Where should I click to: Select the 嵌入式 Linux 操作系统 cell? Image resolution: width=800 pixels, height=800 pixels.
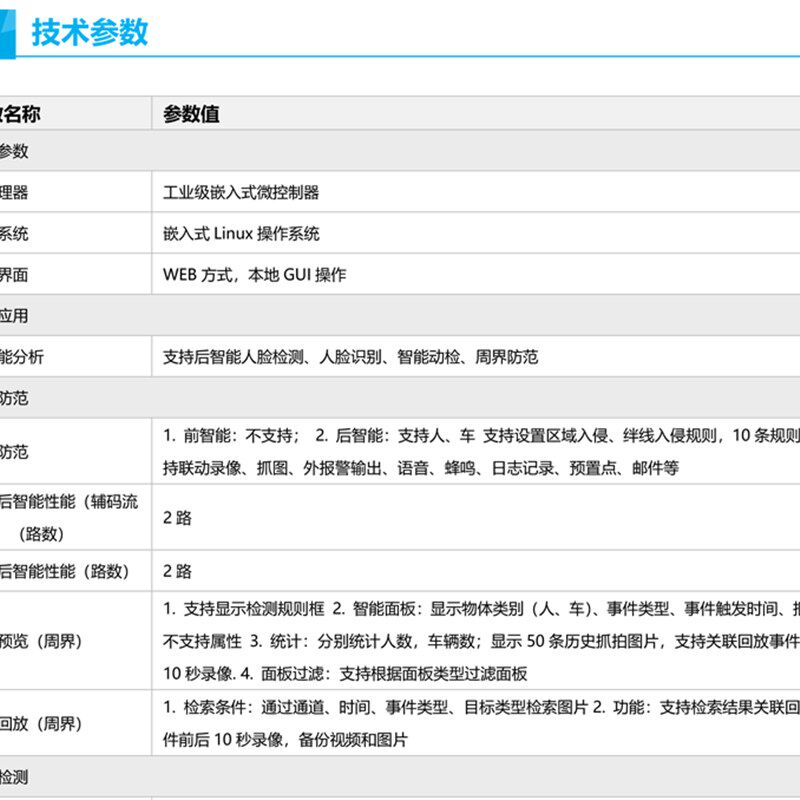(x=241, y=234)
